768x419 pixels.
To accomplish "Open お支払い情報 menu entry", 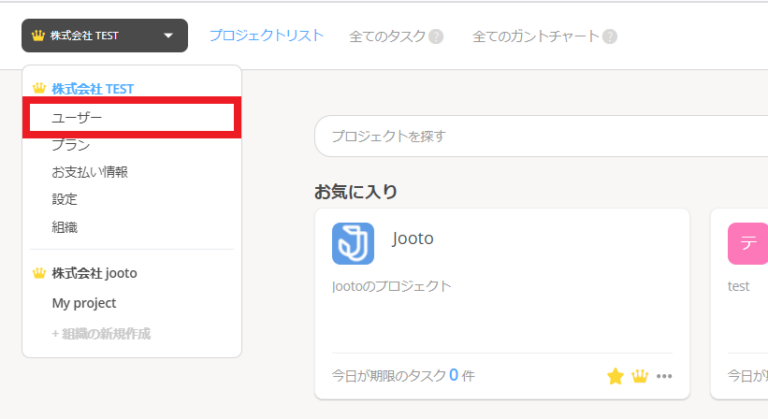I will pyautogui.click(x=90, y=172).
